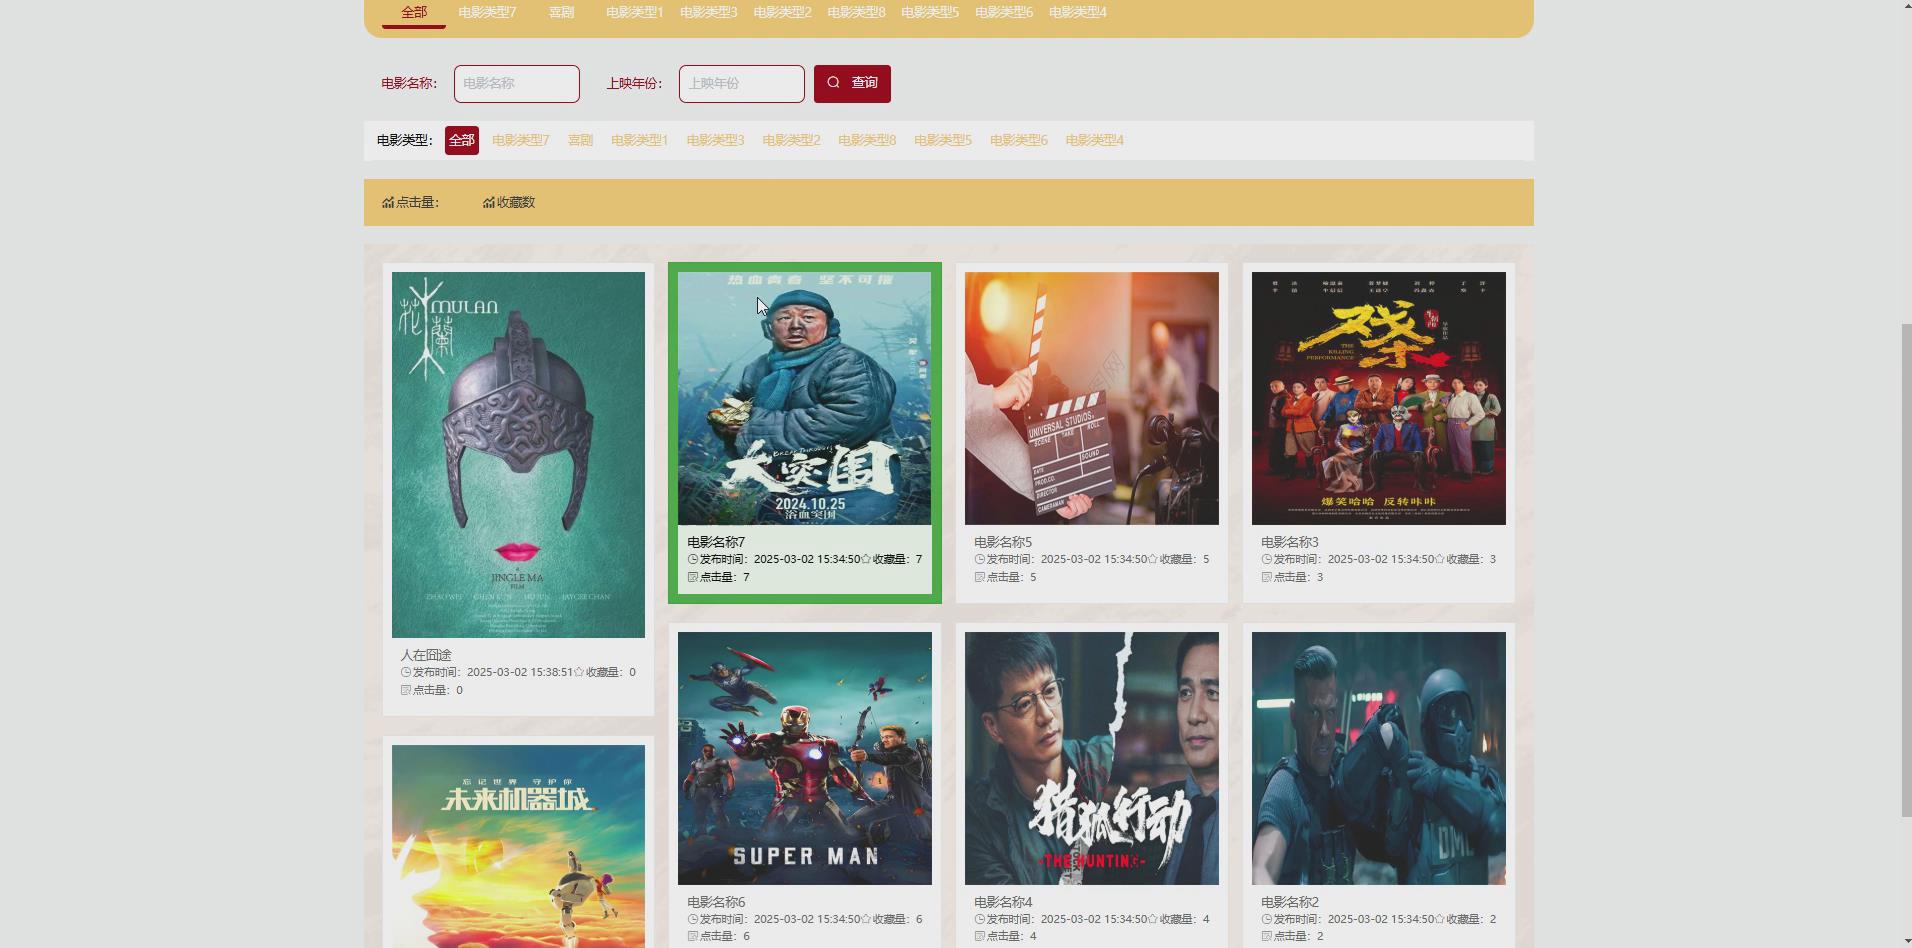Click the star icon on the 电影名称2 card
This screenshot has width=1912, height=948.
pyautogui.click(x=1440, y=920)
